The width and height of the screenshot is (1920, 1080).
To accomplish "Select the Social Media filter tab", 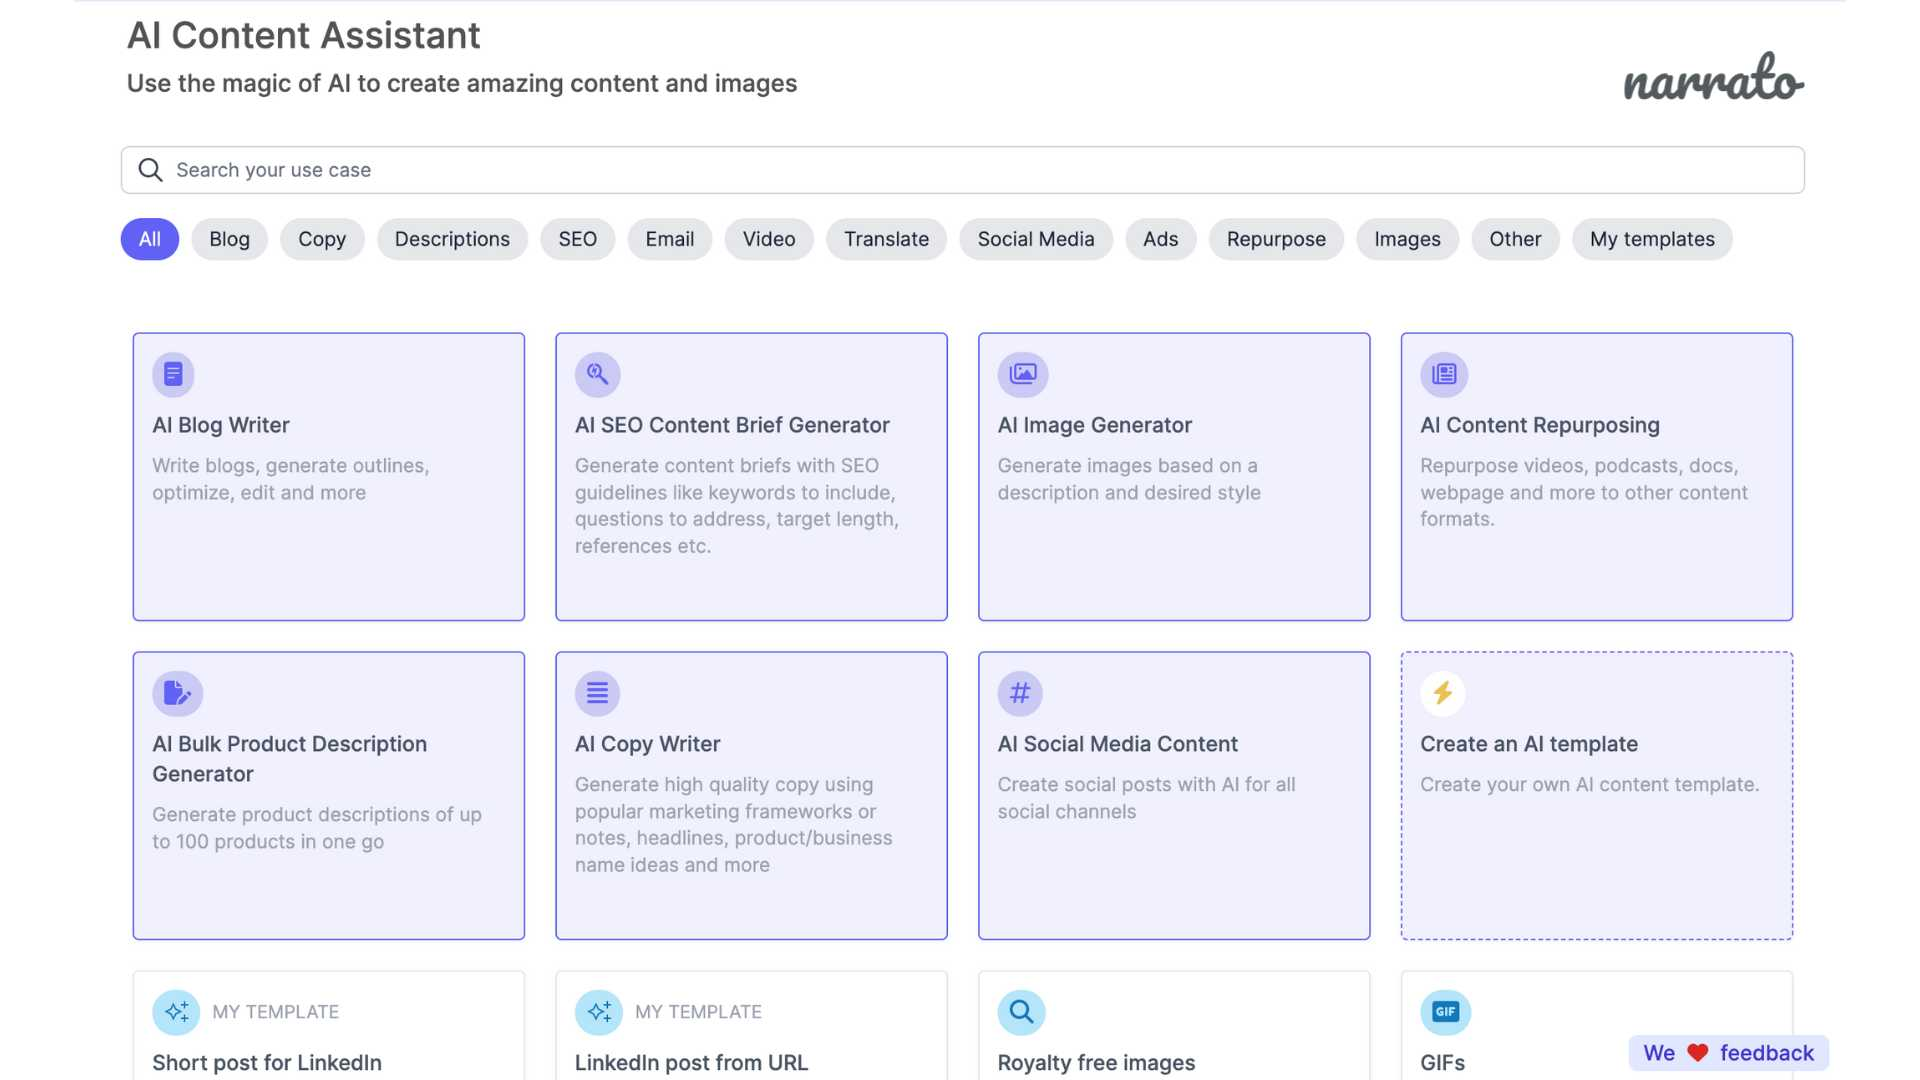I will [1035, 239].
